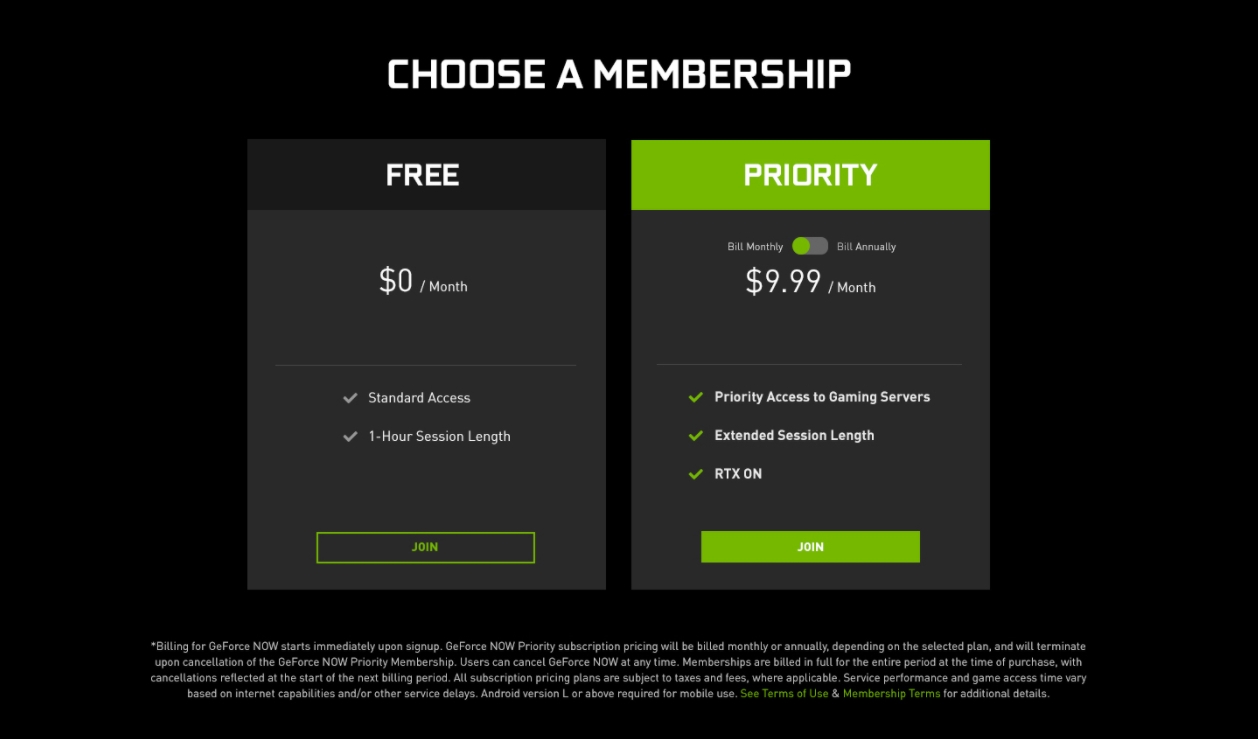Select the Bill Monthly label
The height and width of the screenshot is (739, 1258).
[755, 247]
